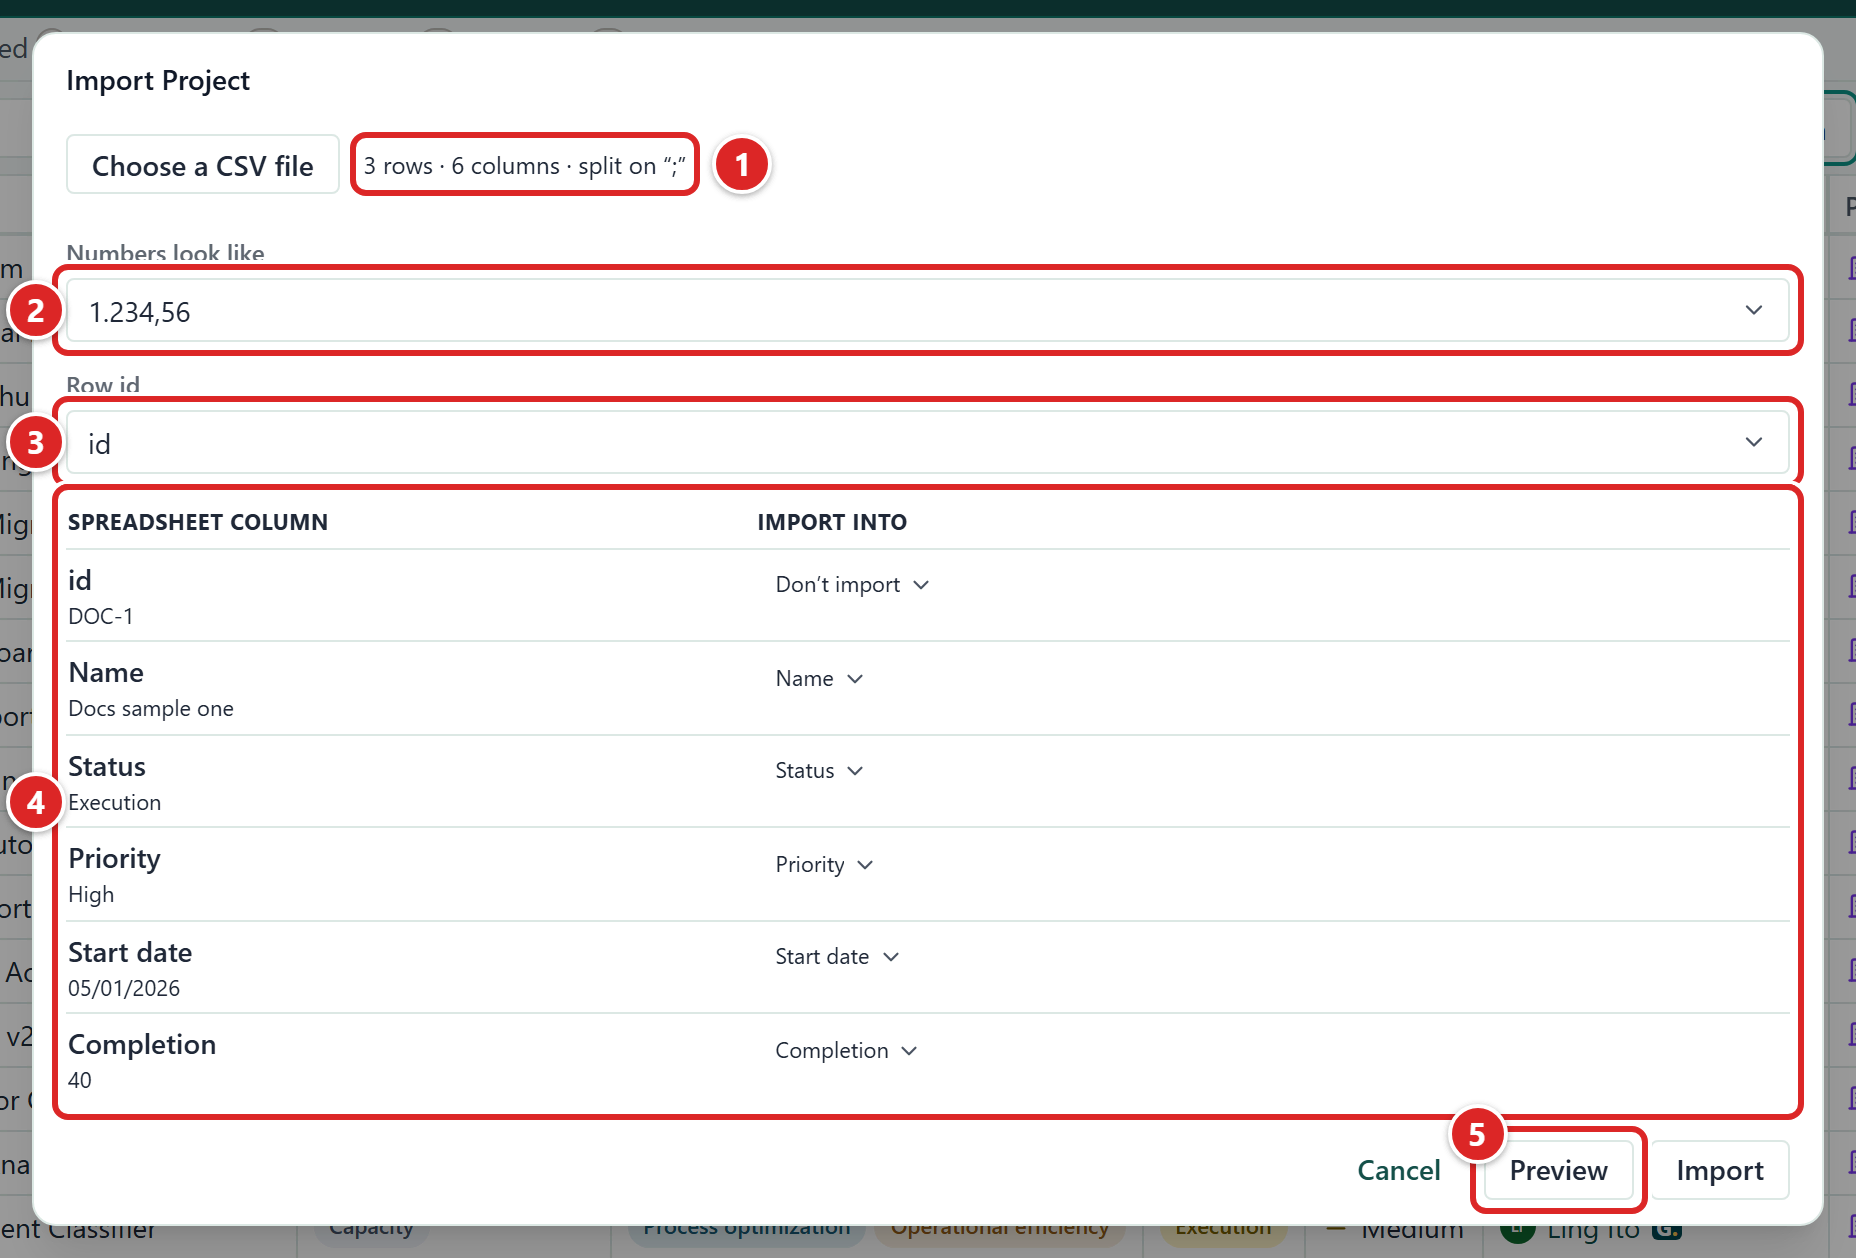Open the Name column import mapping dropdown
The width and height of the screenshot is (1856, 1258).
point(819,679)
